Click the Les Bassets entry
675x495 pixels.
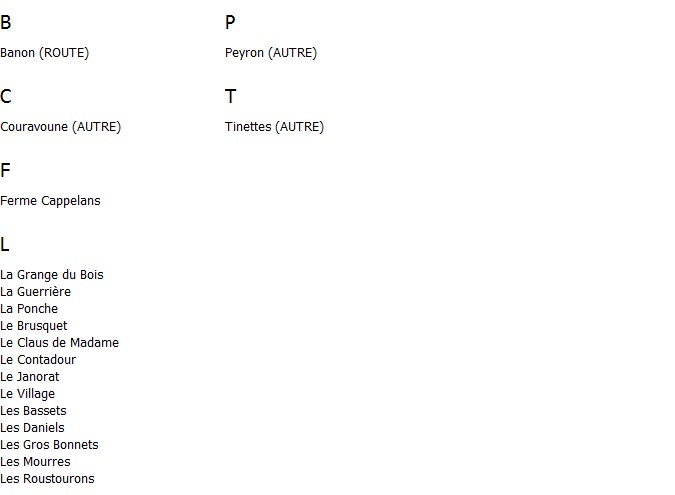(33, 411)
